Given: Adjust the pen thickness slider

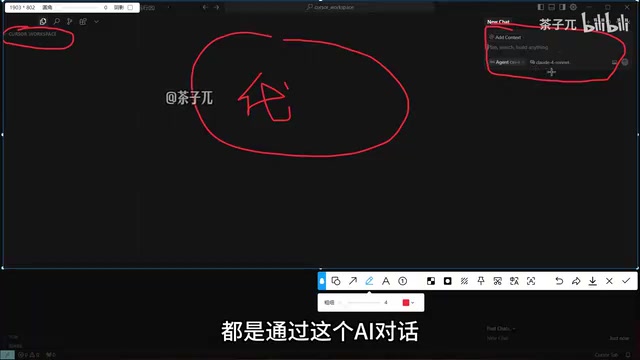Looking at the screenshot, I should click(359, 302).
